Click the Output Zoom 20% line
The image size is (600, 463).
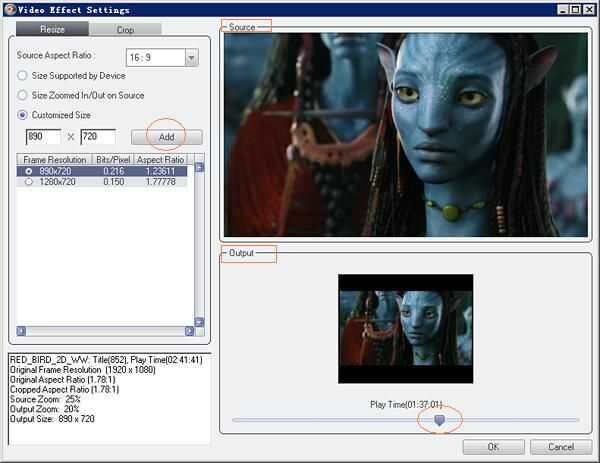(44, 409)
